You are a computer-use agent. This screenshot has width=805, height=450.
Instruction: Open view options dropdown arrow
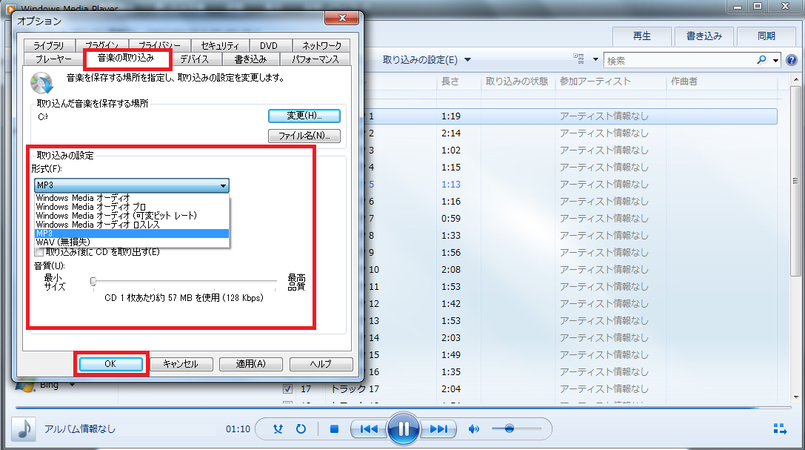click(596, 59)
